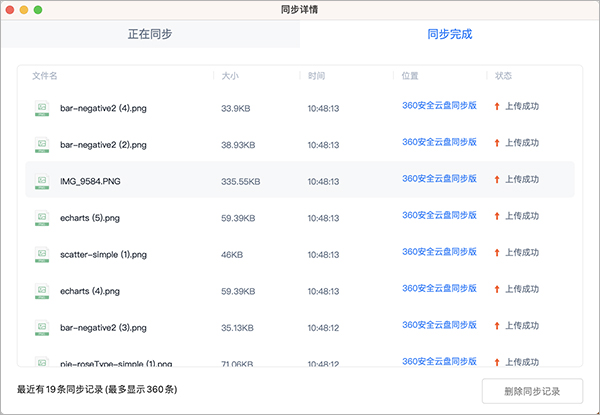This screenshot has width=600, height=415.
Task: Select the thumbnail icon of echarts (5).png
Action: point(42,218)
